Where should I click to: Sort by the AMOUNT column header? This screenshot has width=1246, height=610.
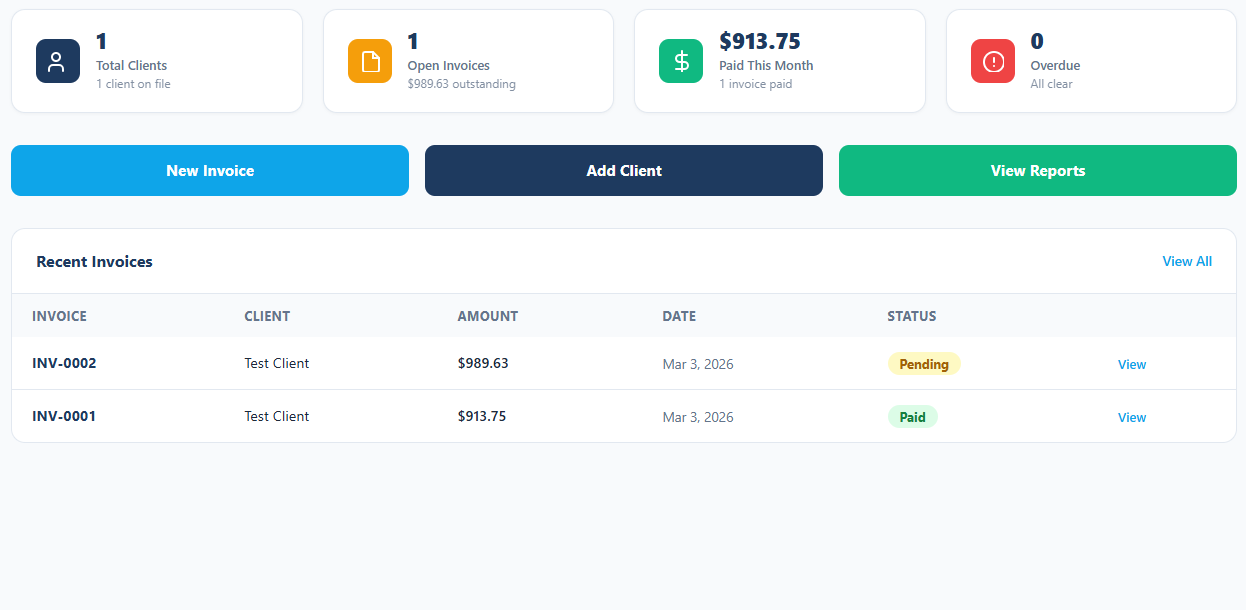(x=487, y=315)
